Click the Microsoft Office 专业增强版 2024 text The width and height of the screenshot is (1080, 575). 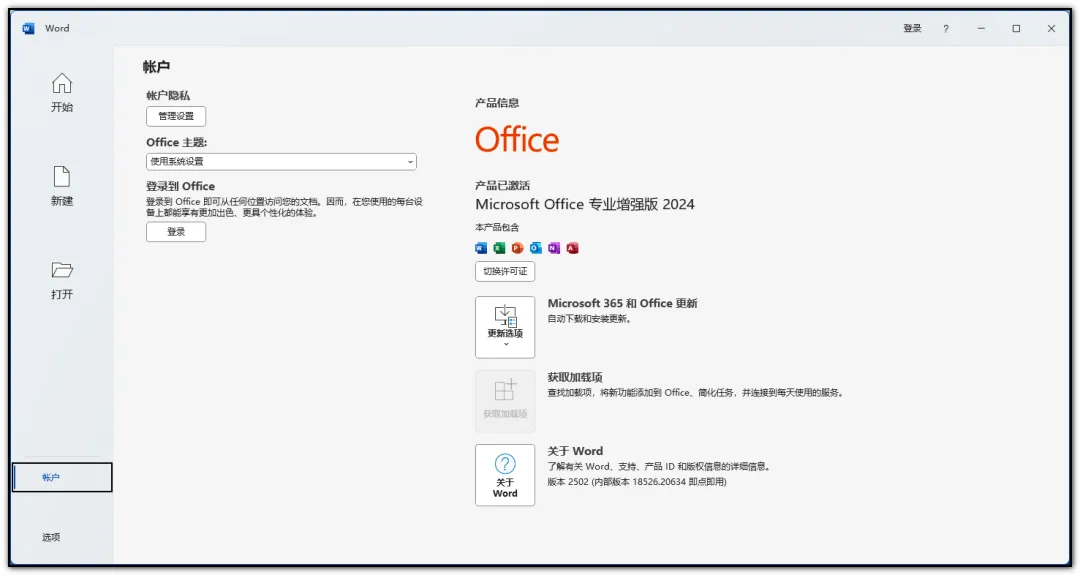pos(585,205)
